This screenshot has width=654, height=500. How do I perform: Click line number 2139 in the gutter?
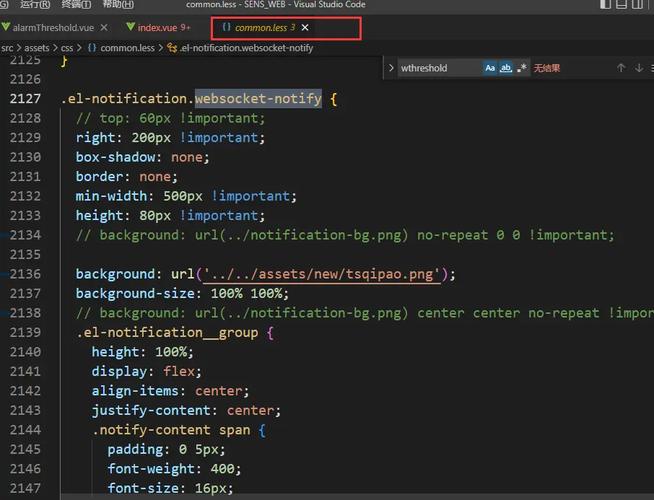pyautogui.click(x=25, y=332)
